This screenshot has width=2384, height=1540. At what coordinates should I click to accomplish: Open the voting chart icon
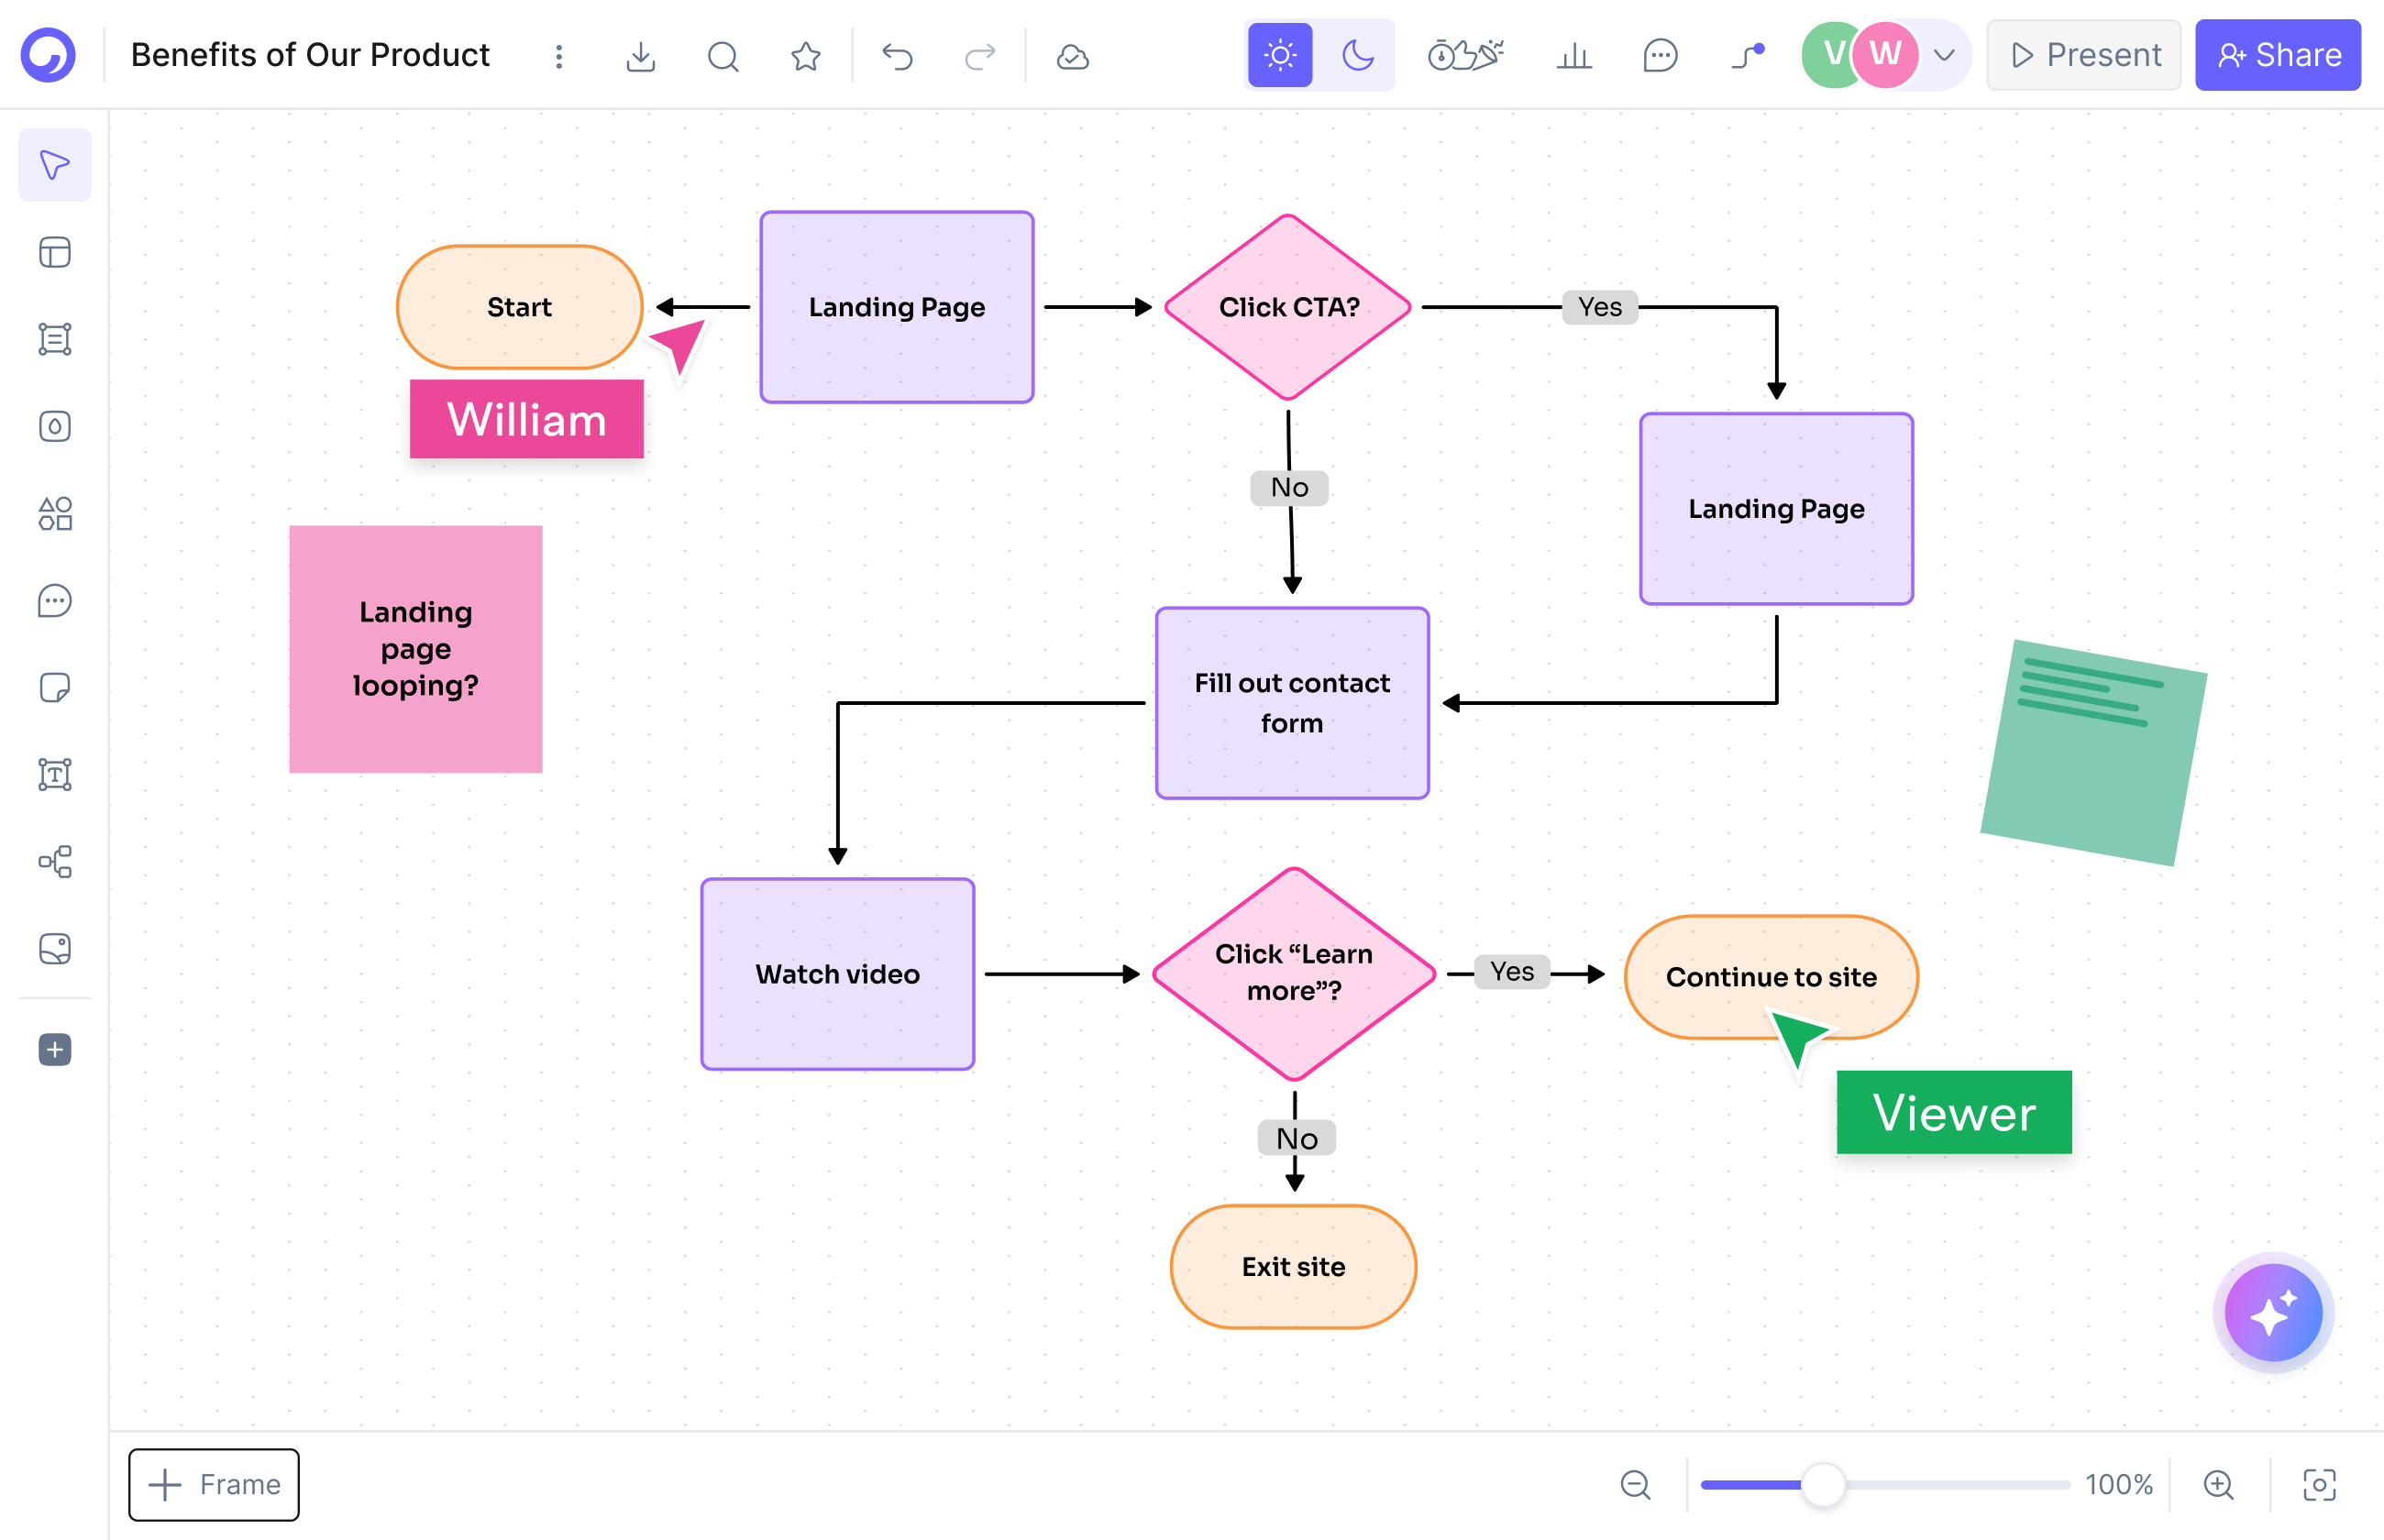coord(1574,55)
